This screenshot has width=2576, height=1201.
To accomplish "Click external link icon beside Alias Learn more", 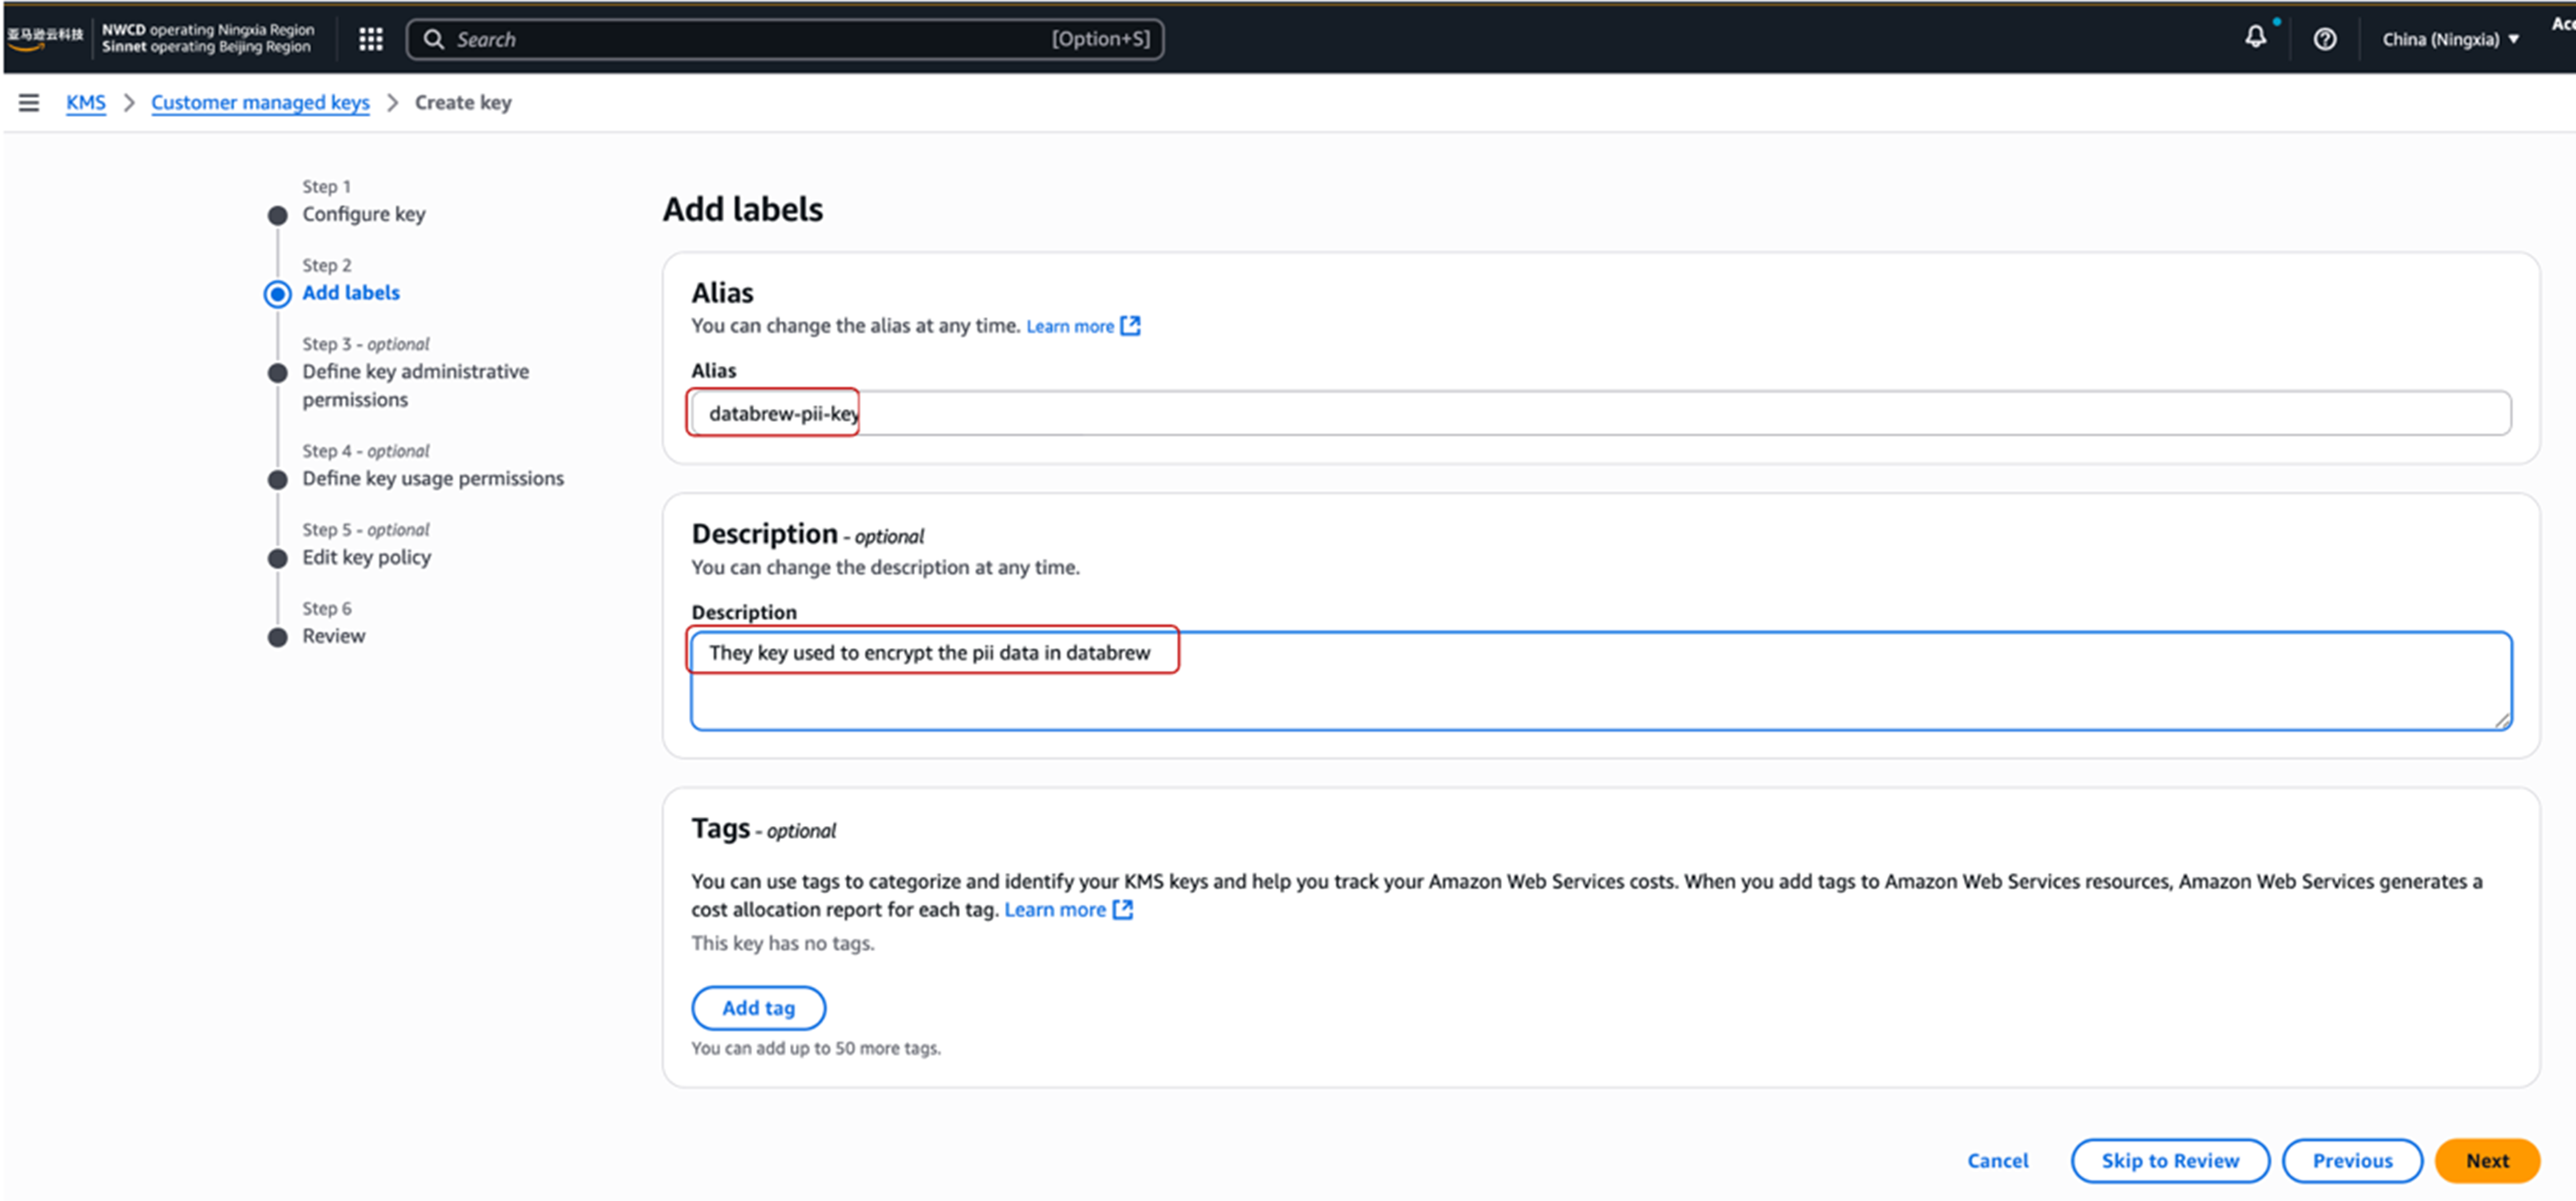I will 1130,326.
